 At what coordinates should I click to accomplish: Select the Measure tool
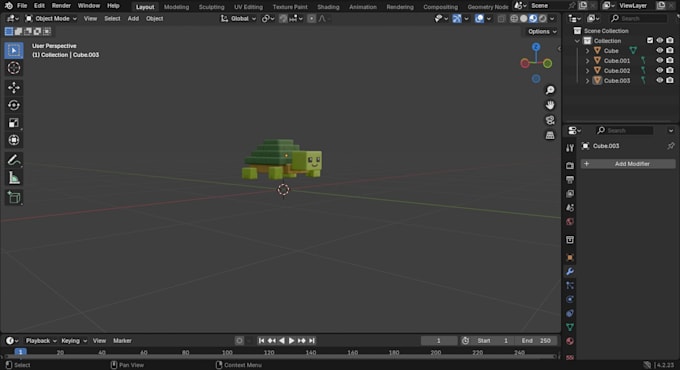click(14, 178)
